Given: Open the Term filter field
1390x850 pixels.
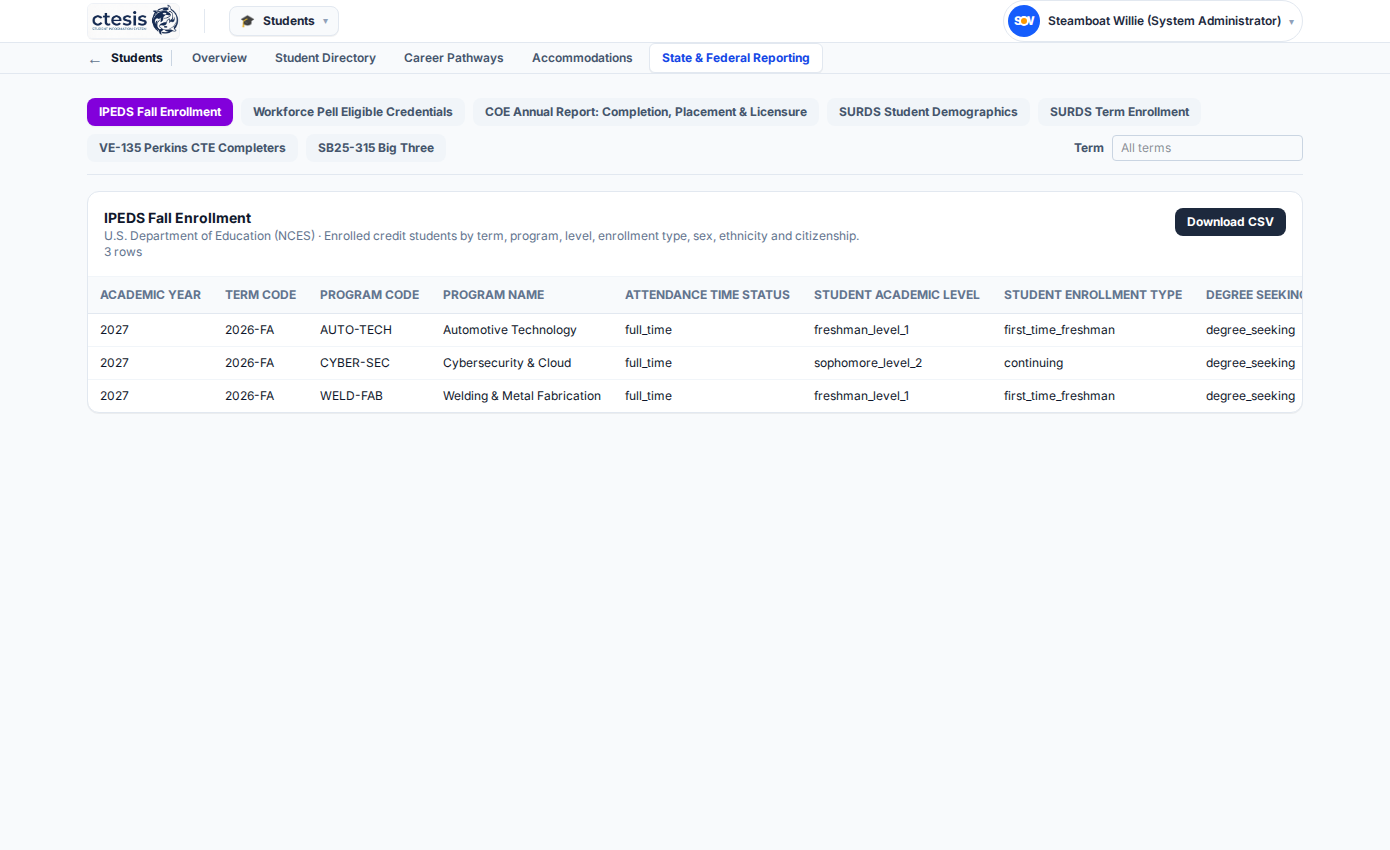Looking at the screenshot, I should [1207, 148].
